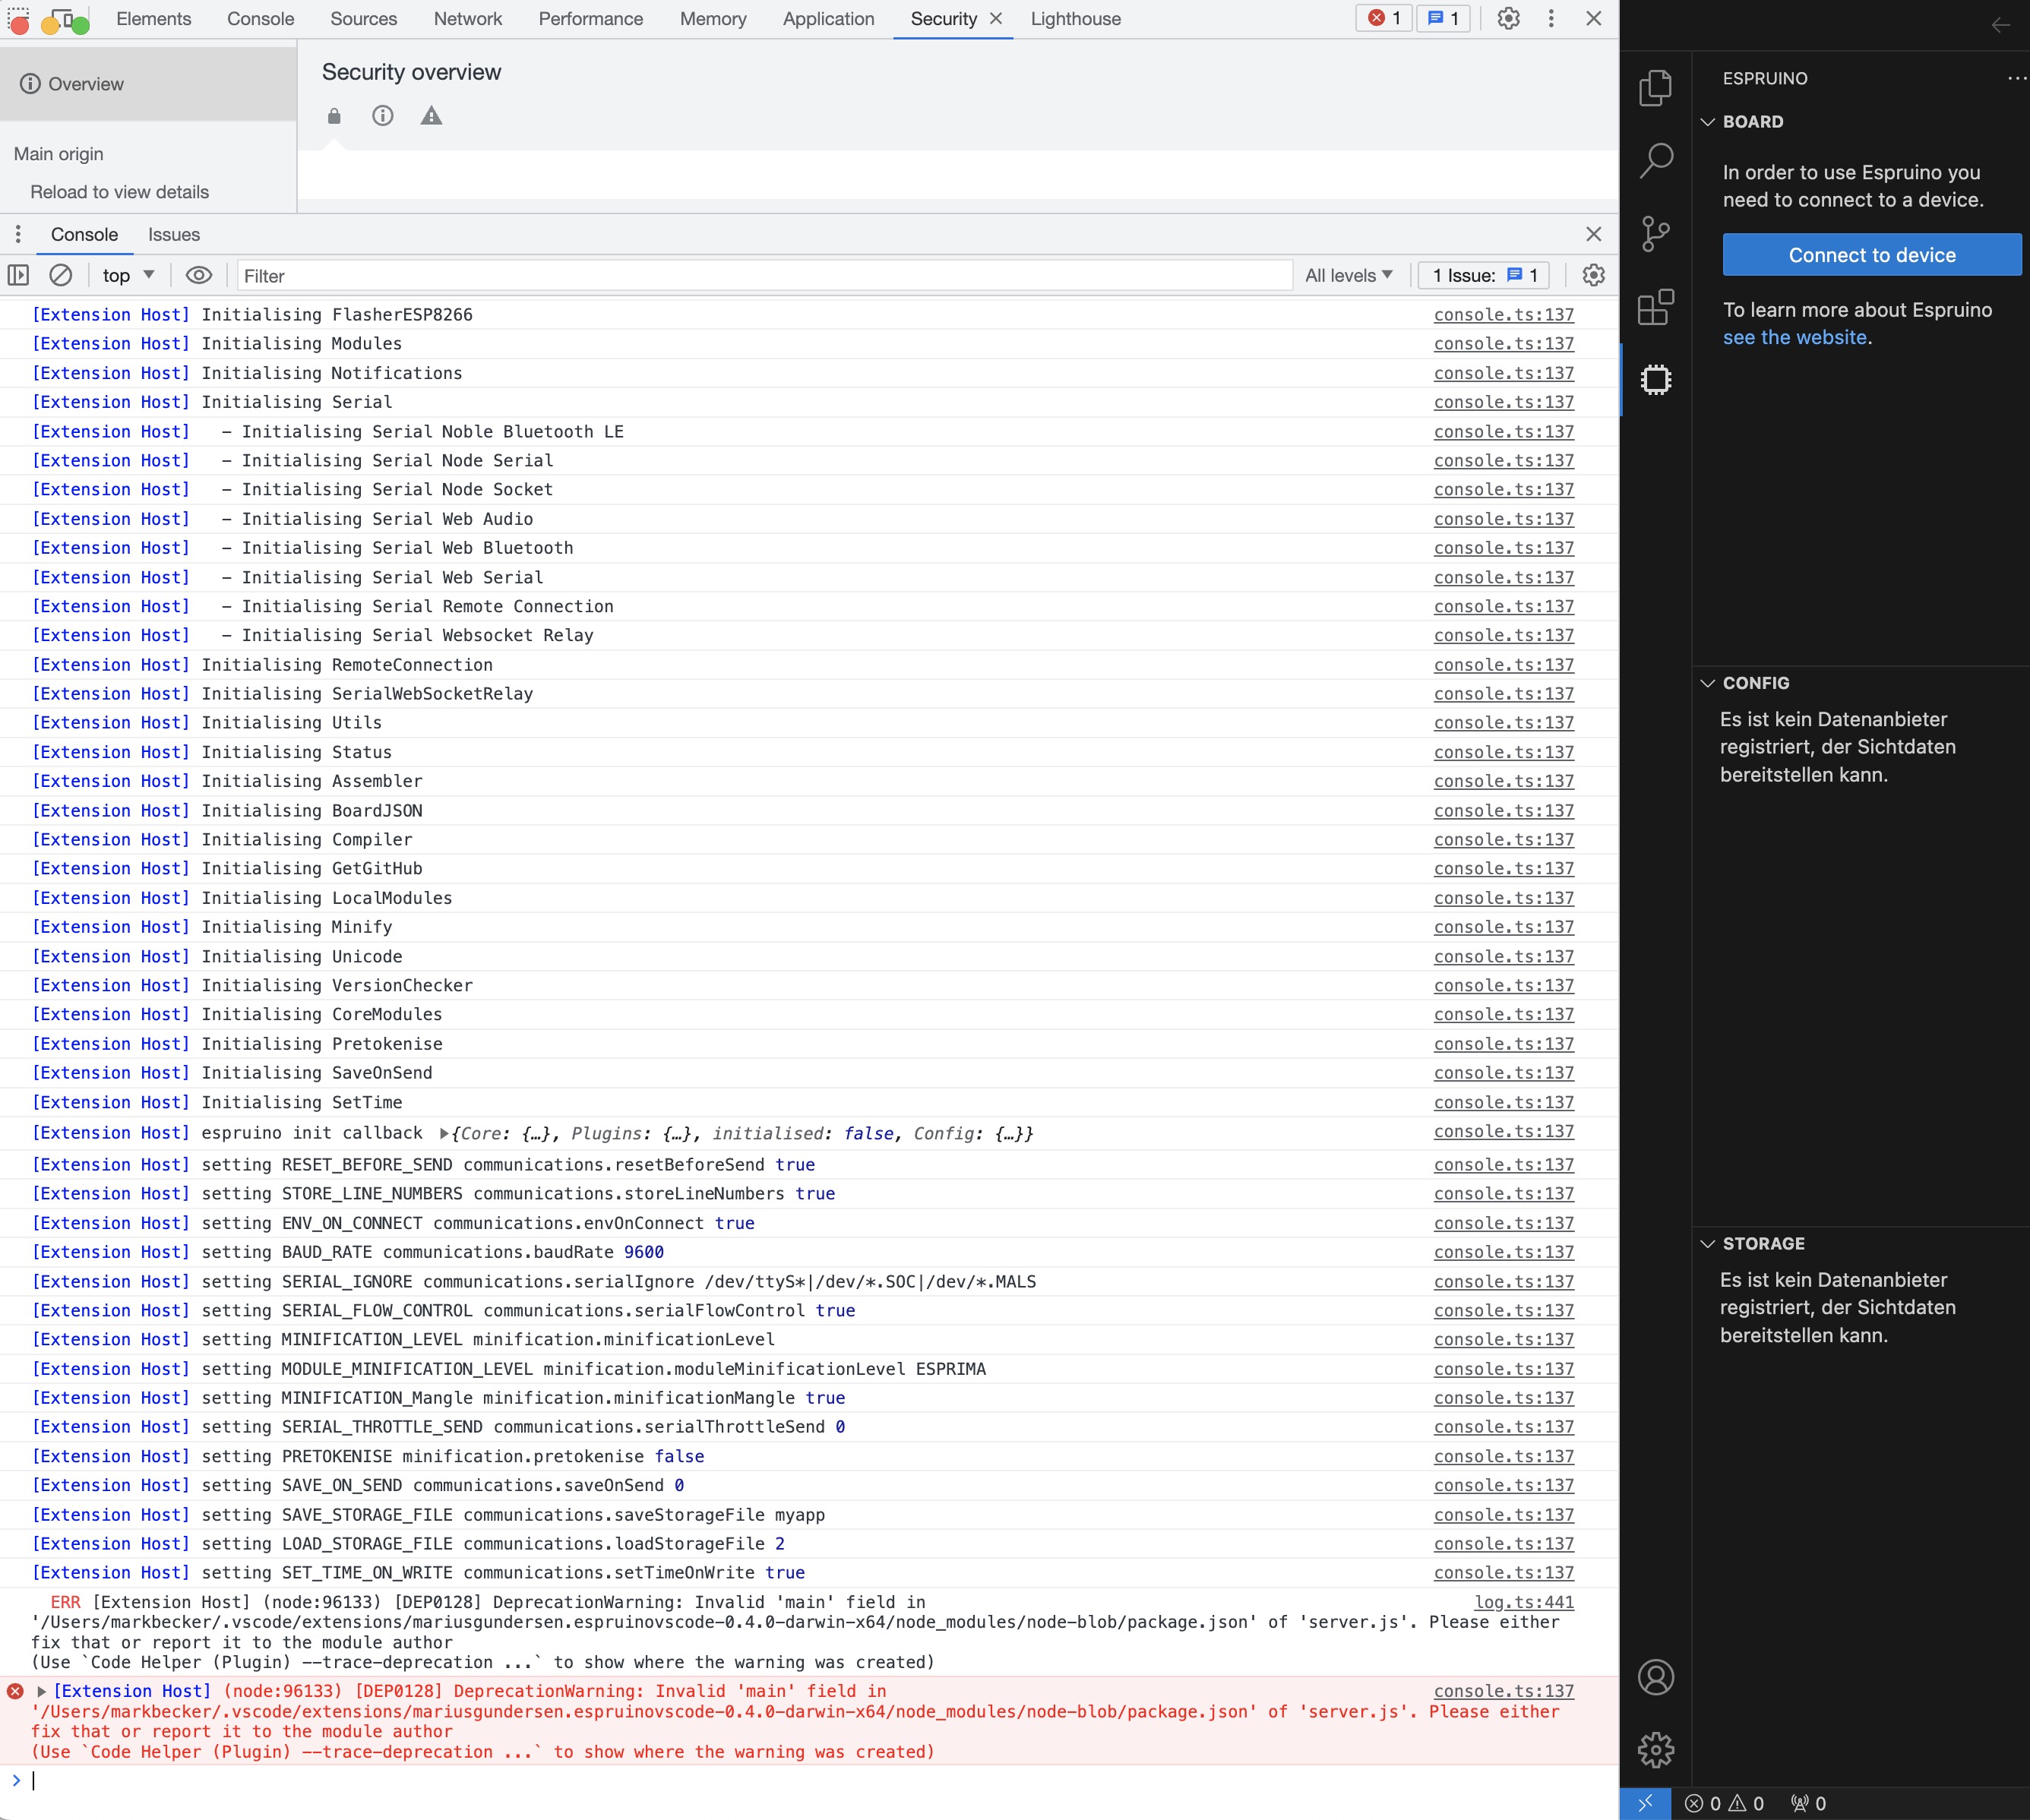Screen dimensions: 2030x1820
Task: Open VS Code Source Control icon
Action: pyautogui.click(x=1656, y=234)
